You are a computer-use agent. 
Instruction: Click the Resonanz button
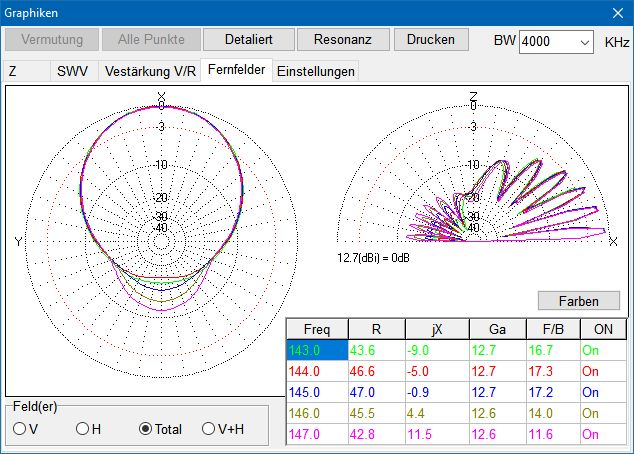(x=343, y=40)
